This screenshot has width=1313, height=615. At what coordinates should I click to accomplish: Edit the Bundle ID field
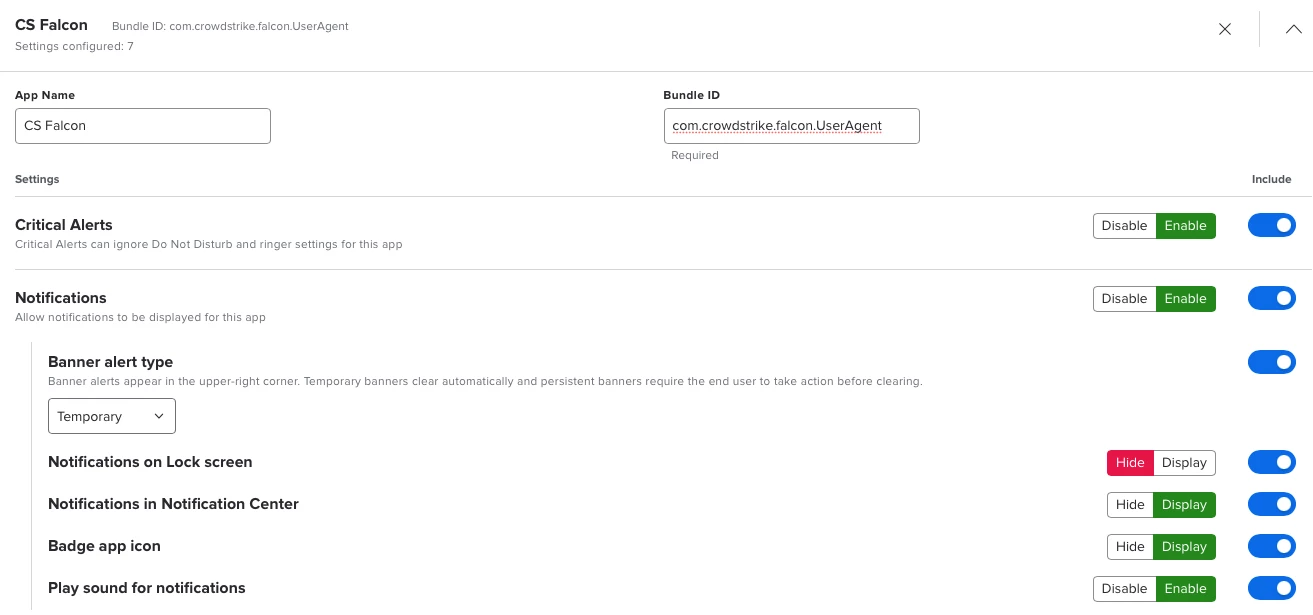click(791, 126)
